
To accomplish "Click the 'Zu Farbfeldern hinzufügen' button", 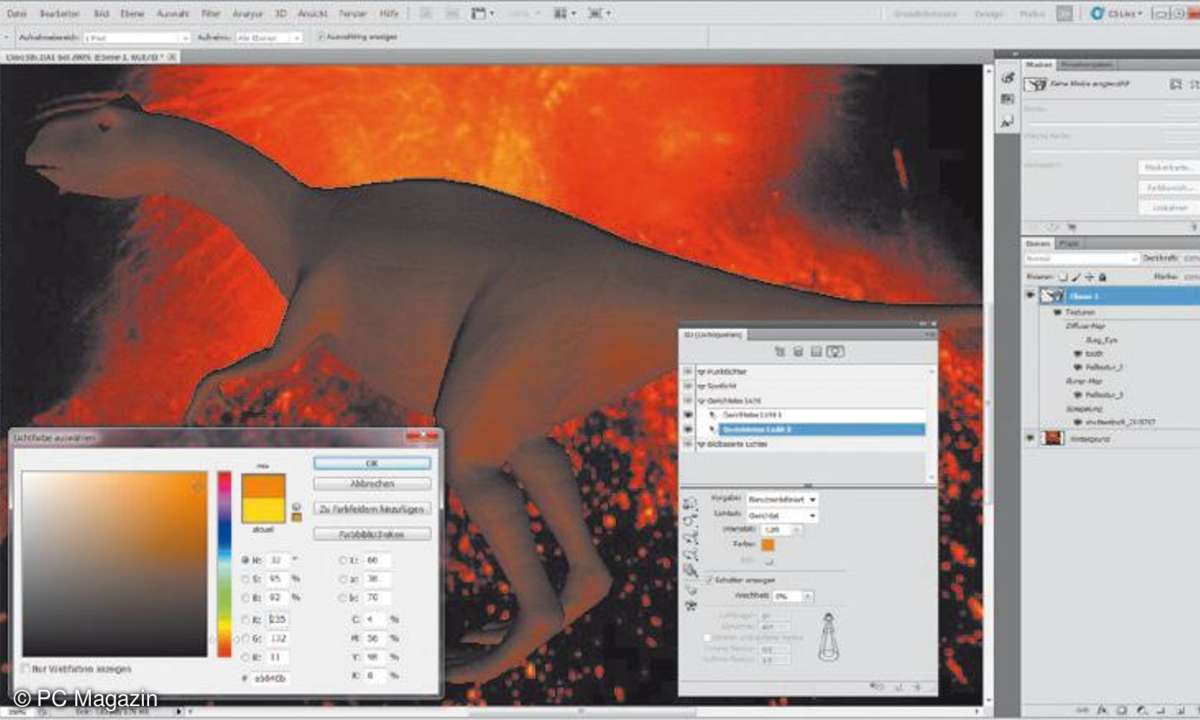I will pyautogui.click(x=372, y=509).
